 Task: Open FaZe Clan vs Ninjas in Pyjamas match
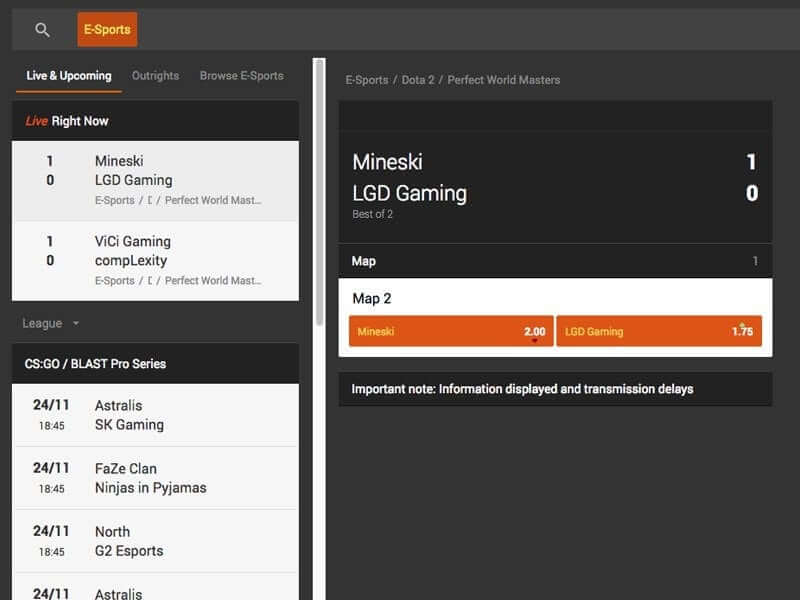tap(156, 478)
